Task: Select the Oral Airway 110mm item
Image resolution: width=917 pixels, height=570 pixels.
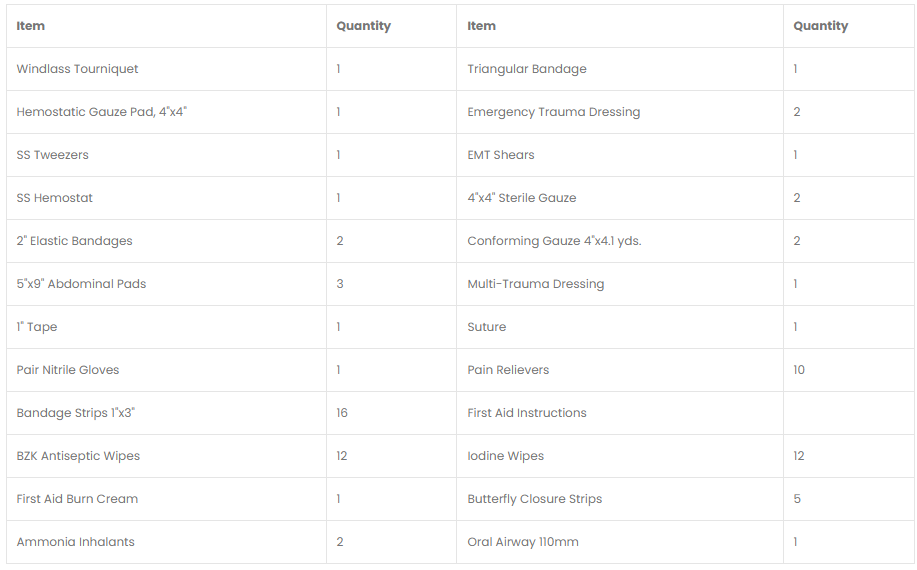Action: 523,542
